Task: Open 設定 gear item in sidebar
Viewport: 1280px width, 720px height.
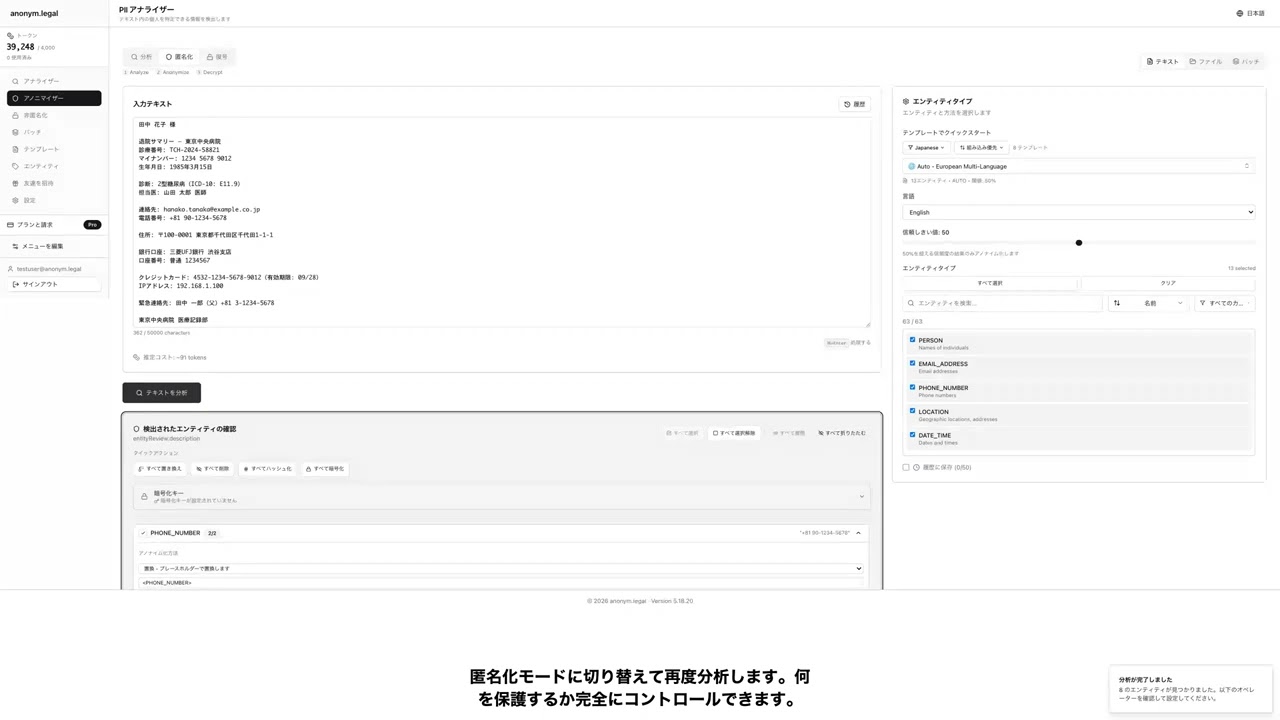Action: (54, 200)
